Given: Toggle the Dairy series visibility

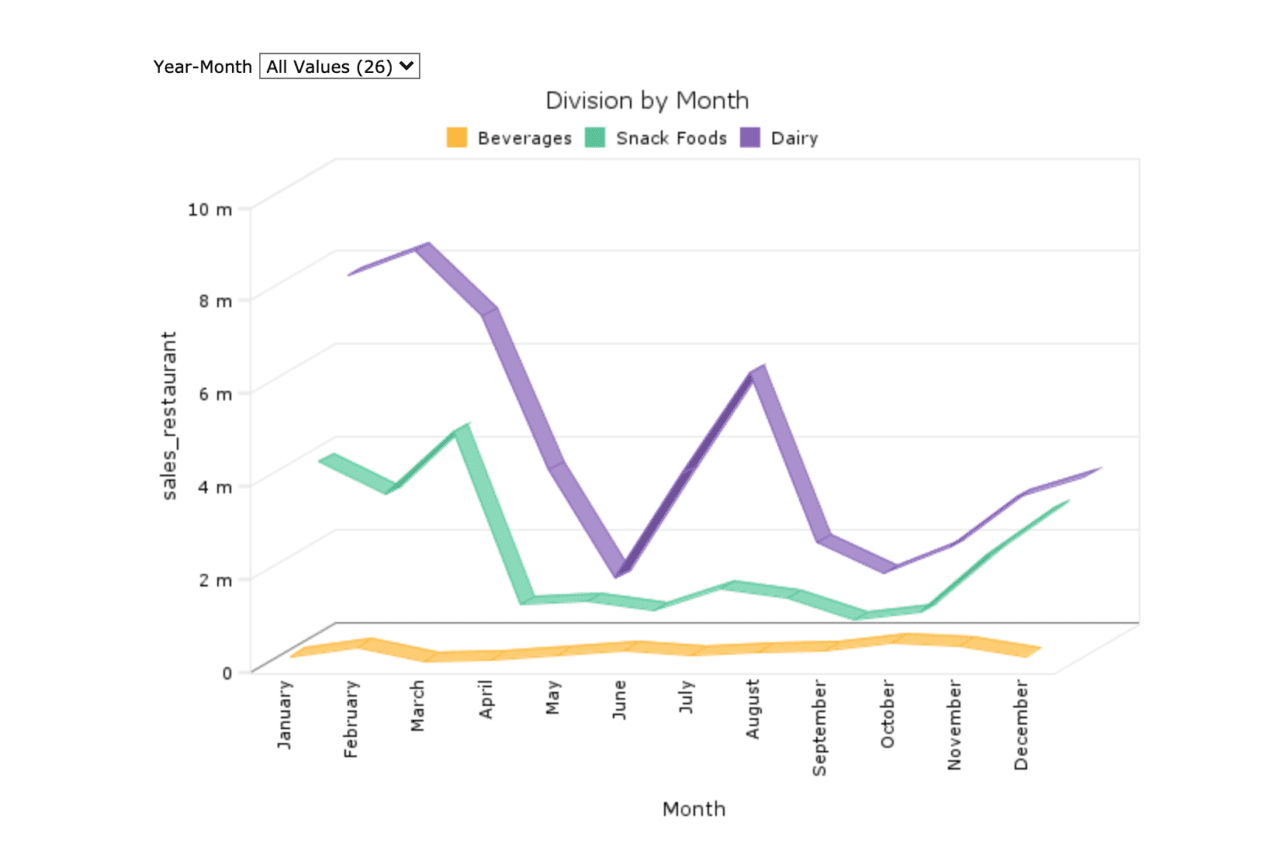Looking at the screenshot, I should click(x=791, y=138).
